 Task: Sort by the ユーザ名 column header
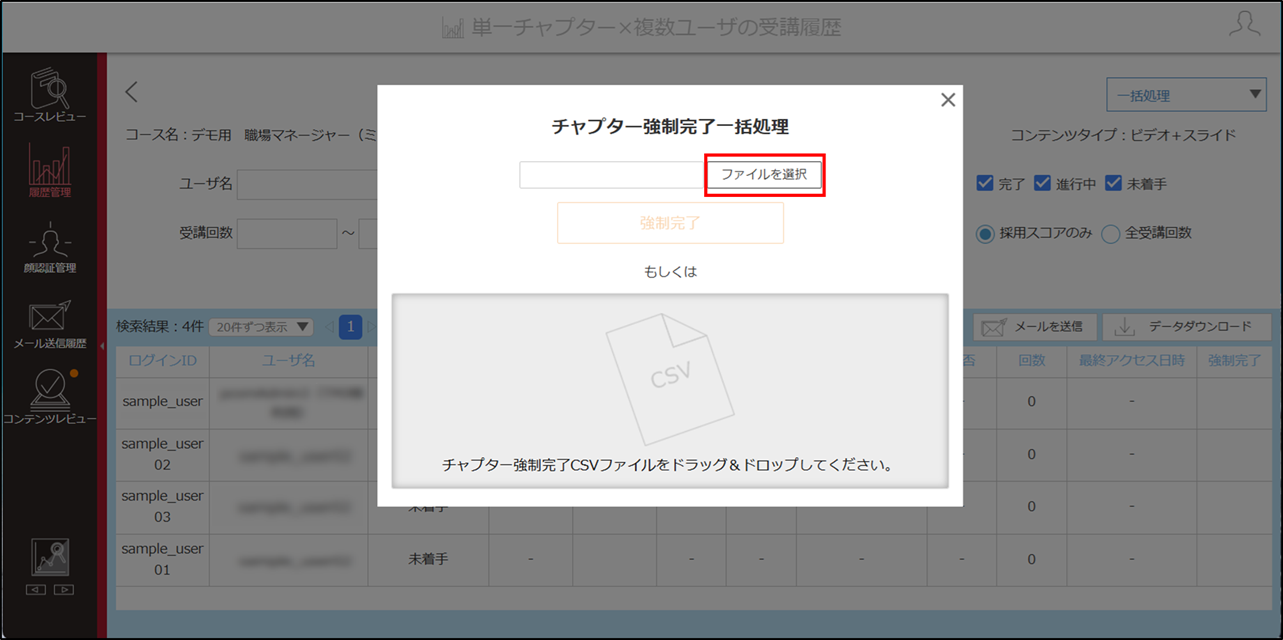click(288, 360)
